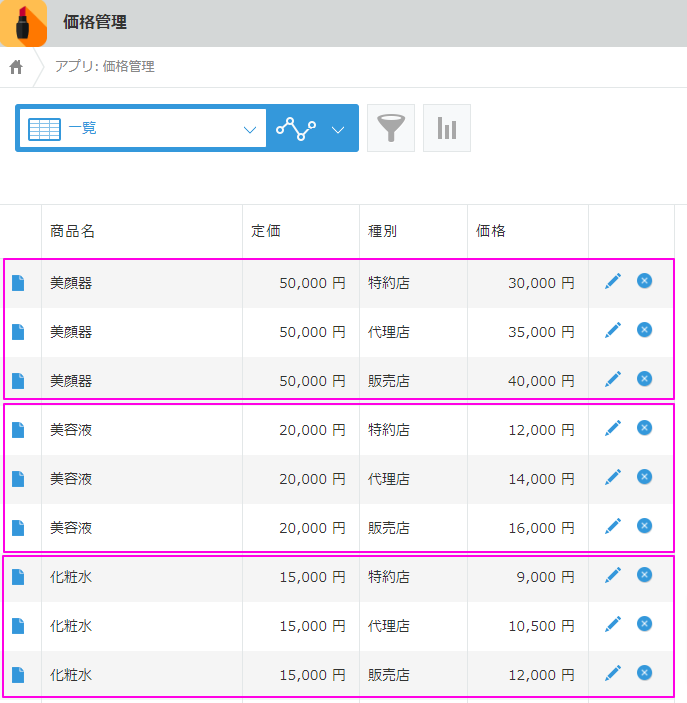Edit the 化粧水 9,000 円 record with pencil

coord(613,575)
